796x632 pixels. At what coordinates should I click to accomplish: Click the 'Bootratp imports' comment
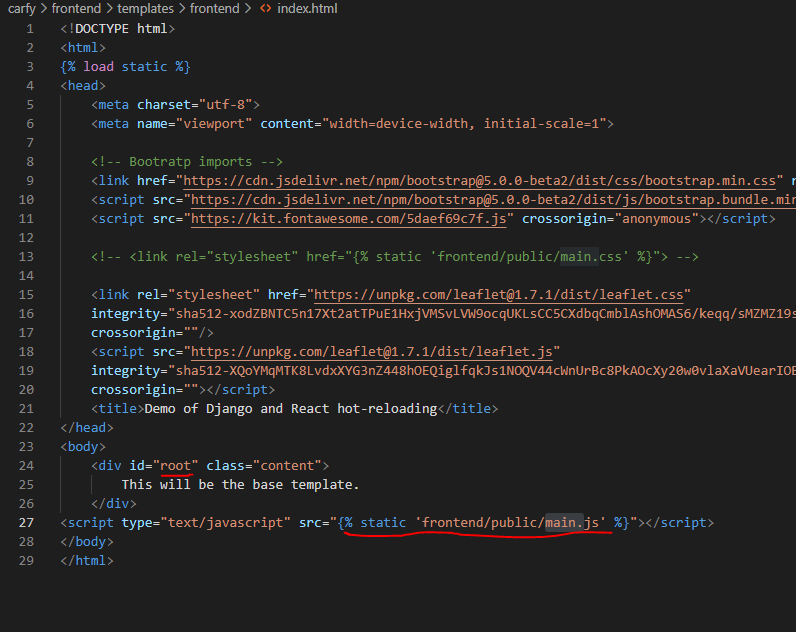pos(187,162)
